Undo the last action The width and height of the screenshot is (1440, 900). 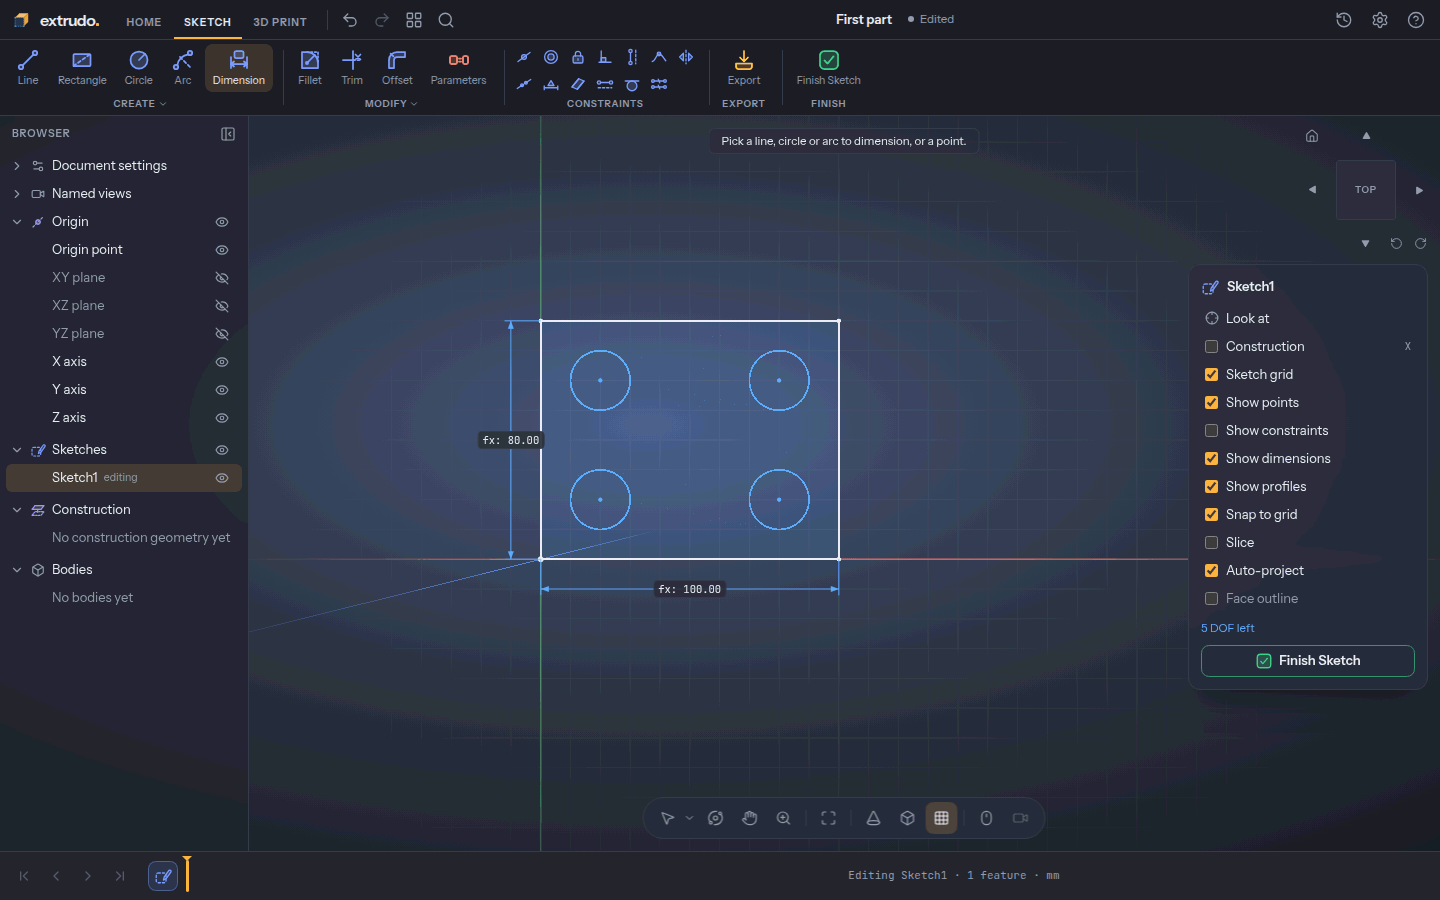[x=350, y=20]
